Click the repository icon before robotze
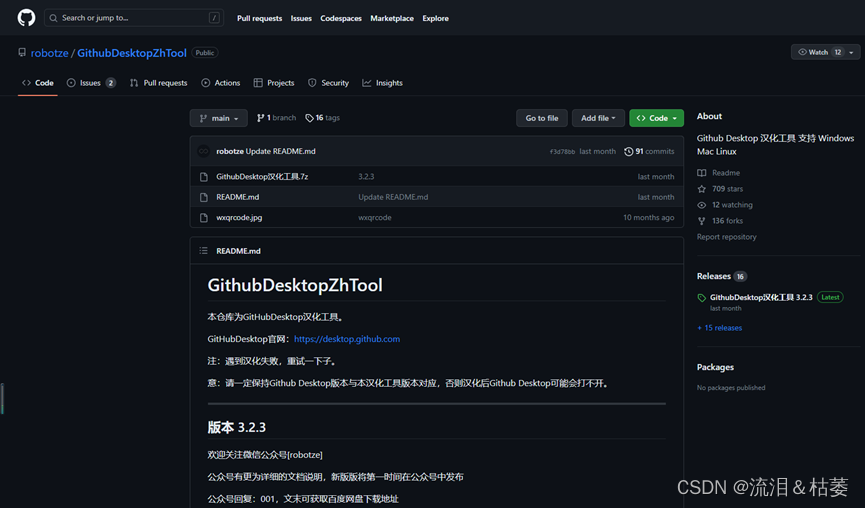 22,52
